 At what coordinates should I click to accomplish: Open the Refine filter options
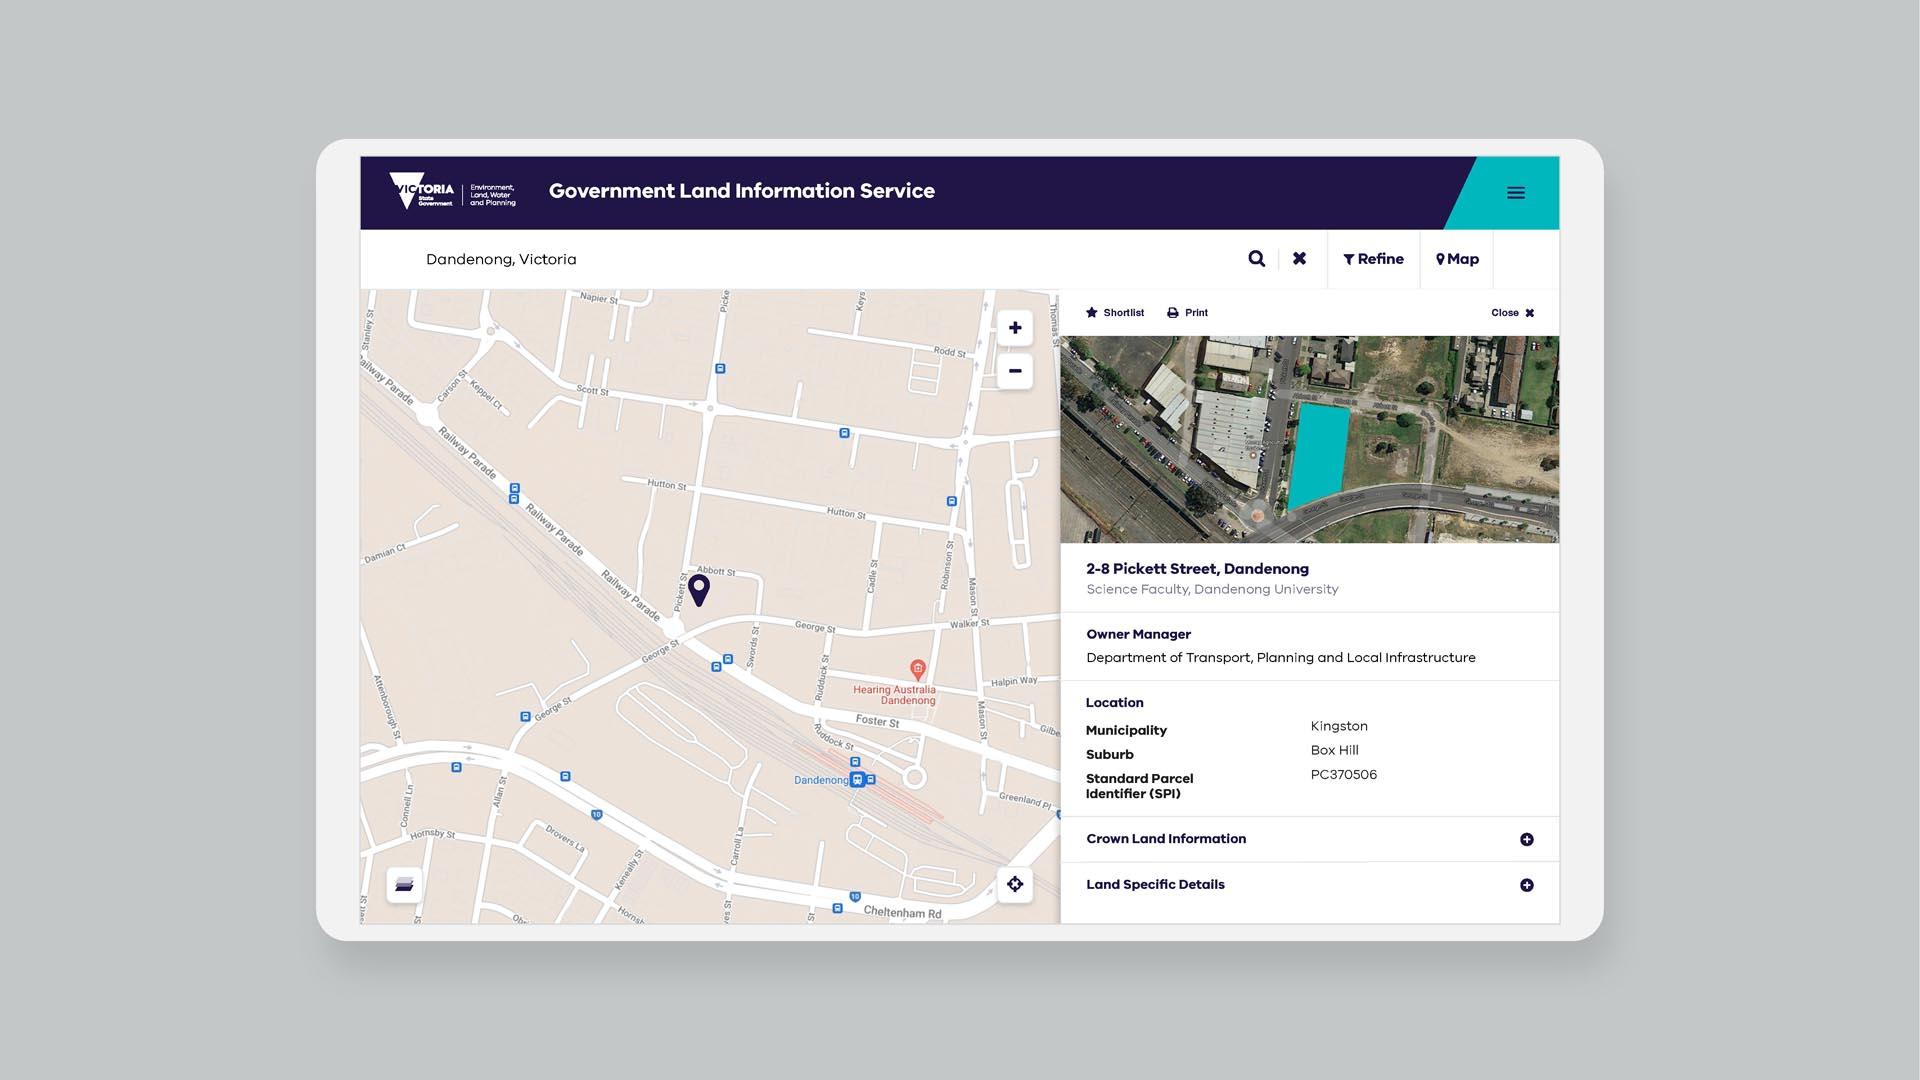coord(1373,259)
